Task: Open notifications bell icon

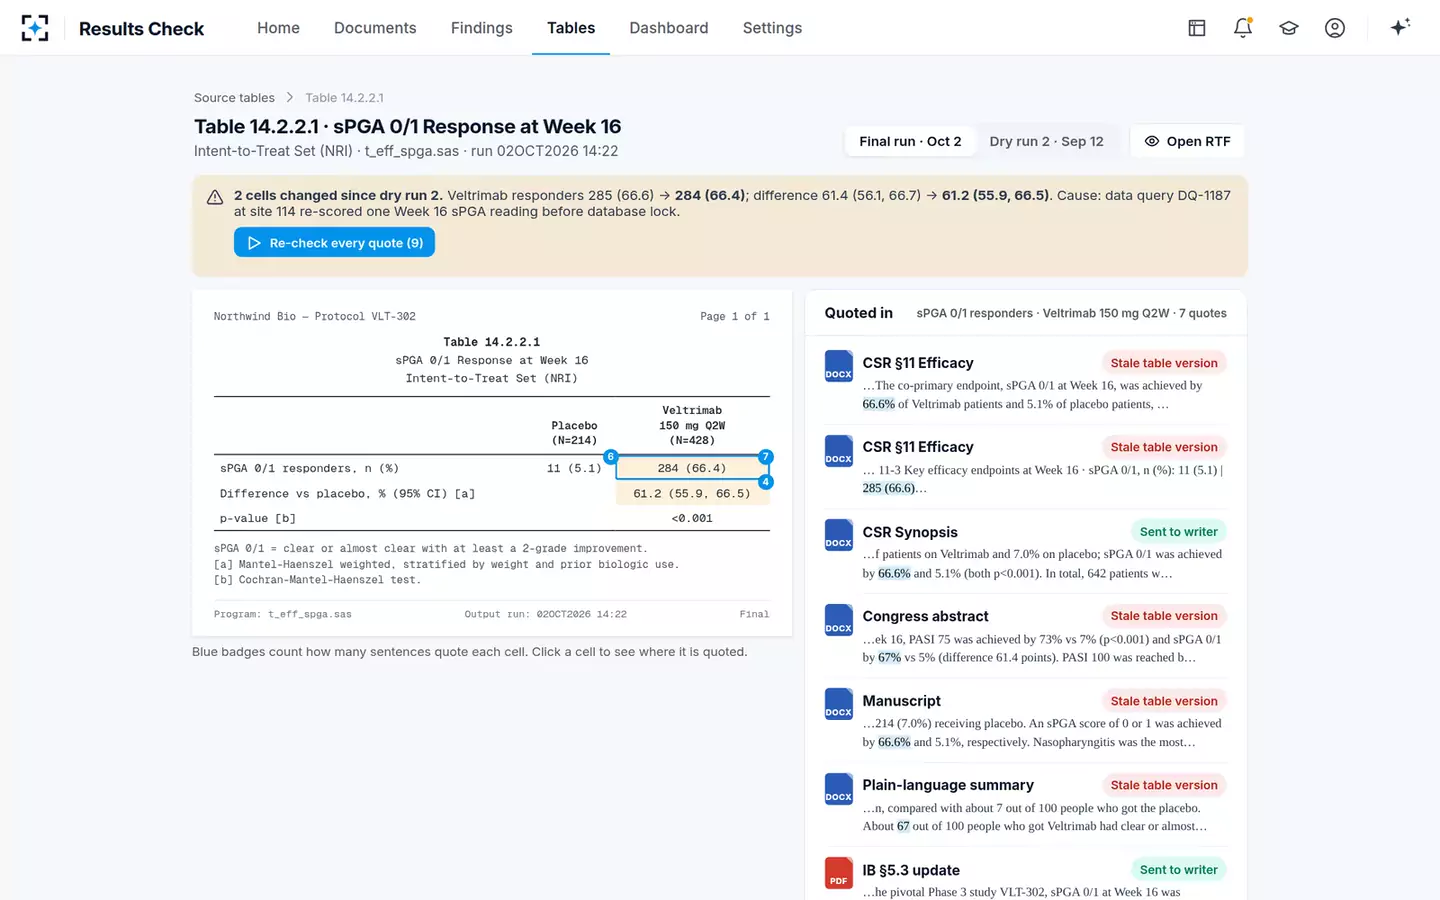Action: [1243, 28]
